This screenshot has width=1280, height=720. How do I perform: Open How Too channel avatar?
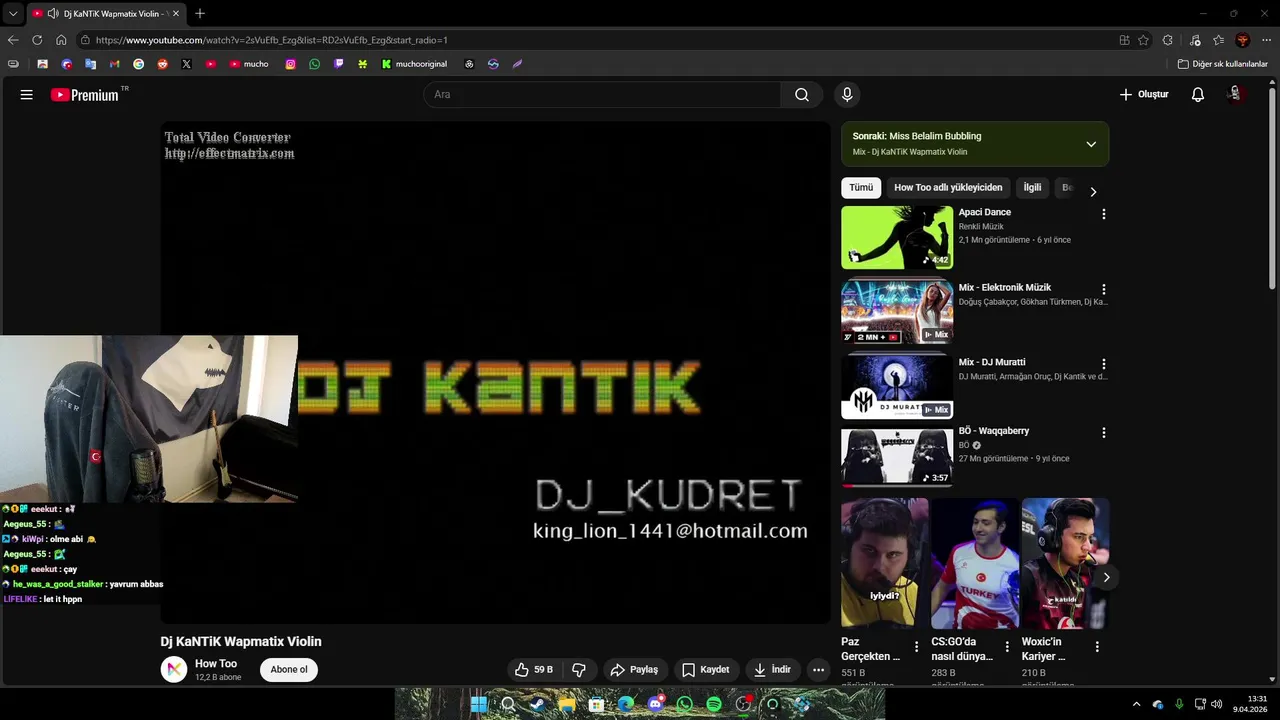click(x=174, y=670)
